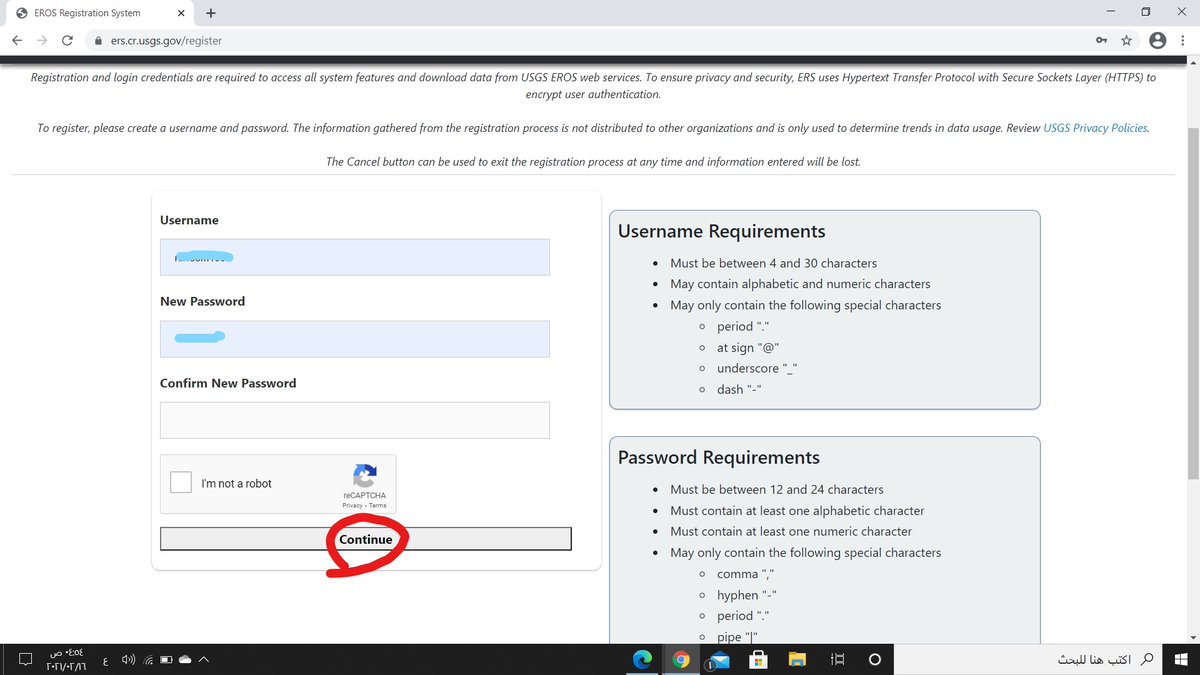Click the address bar URL
The image size is (1200, 675).
[x=166, y=41]
